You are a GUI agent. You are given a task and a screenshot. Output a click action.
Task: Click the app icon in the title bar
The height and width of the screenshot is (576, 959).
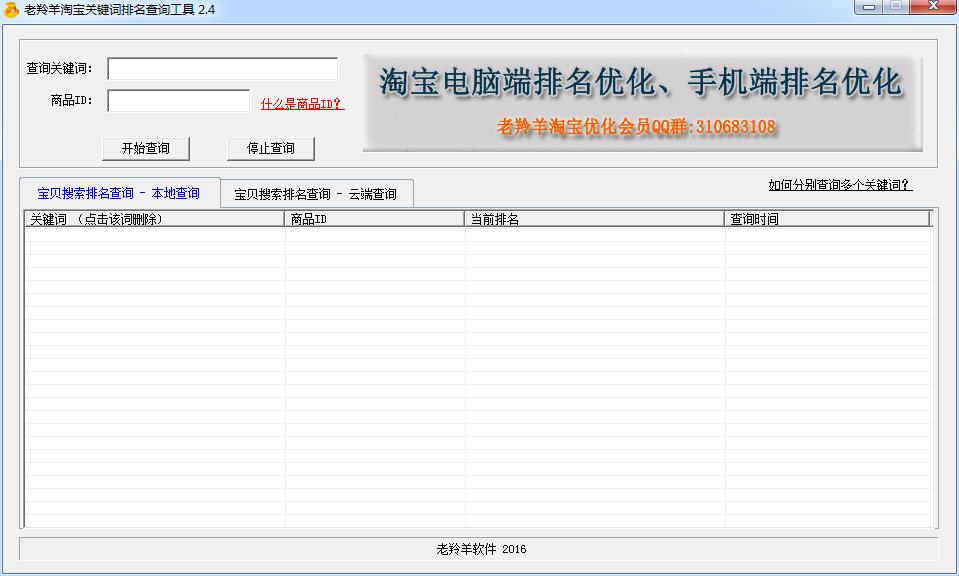[11, 10]
